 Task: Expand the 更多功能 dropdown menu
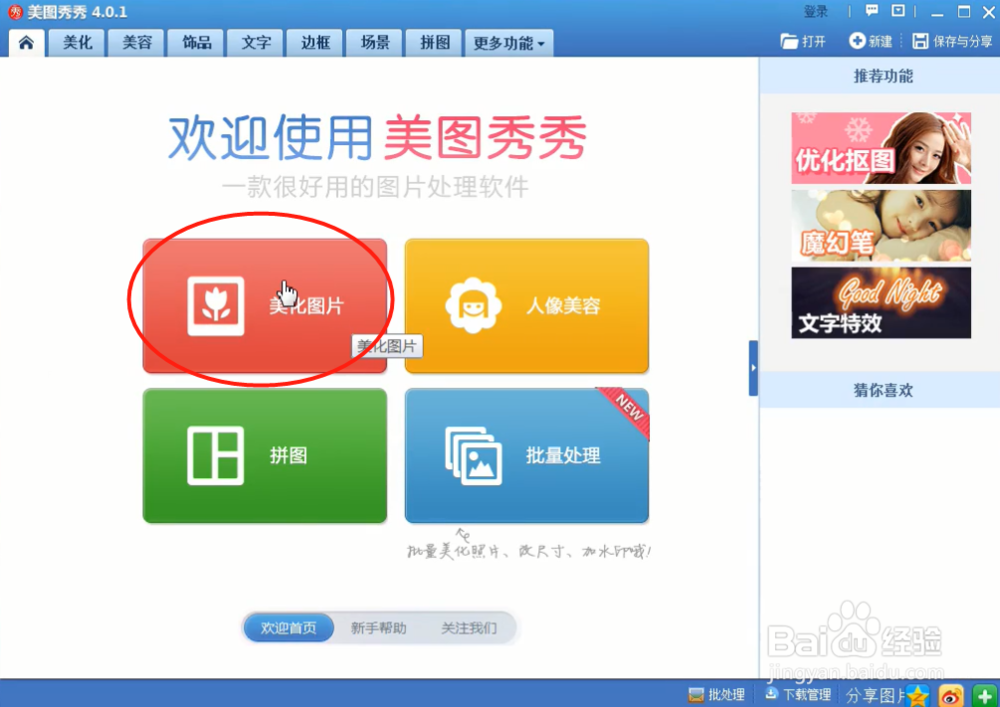(509, 43)
